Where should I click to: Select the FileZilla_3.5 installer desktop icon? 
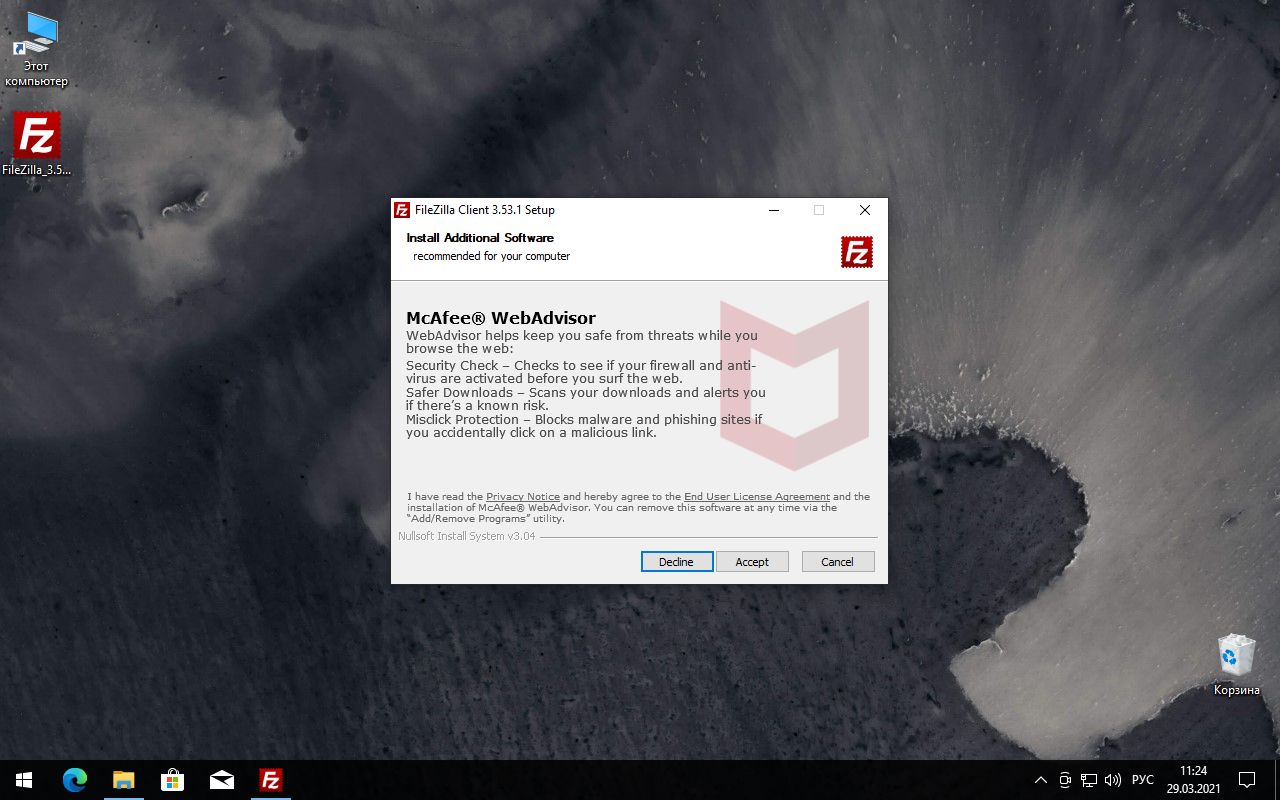coord(37,144)
